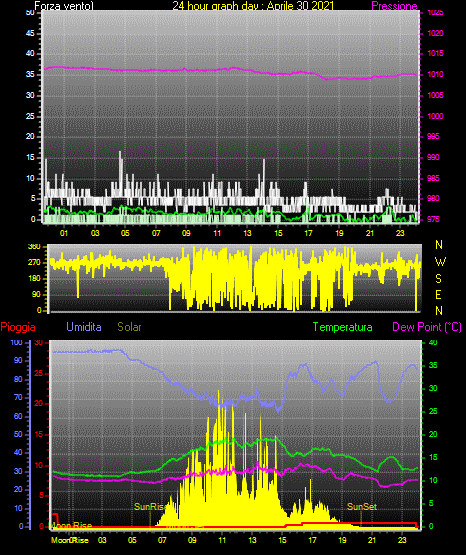466x555 pixels.
Task: Click the green '40' temperature axis value
Action: point(433,342)
